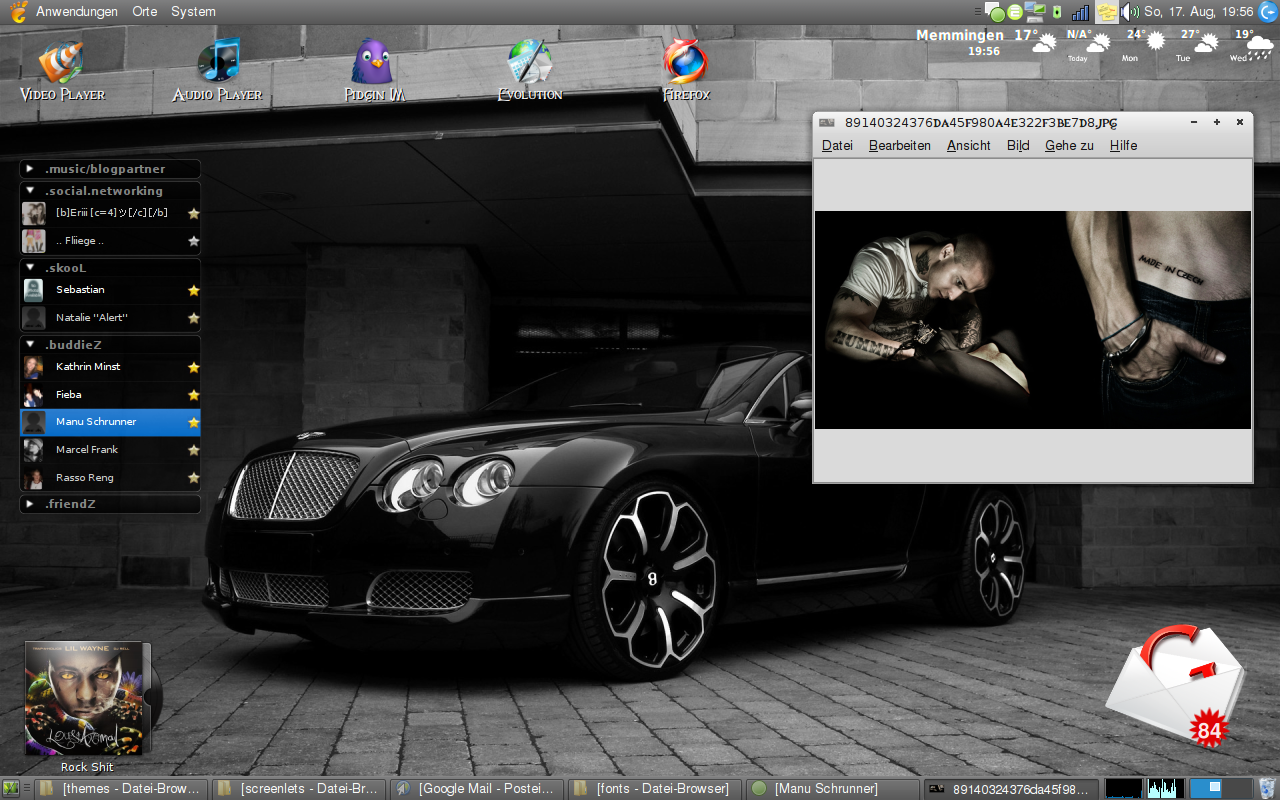
Task: Click the mail envelope showing 84 unread
Action: (1178, 685)
